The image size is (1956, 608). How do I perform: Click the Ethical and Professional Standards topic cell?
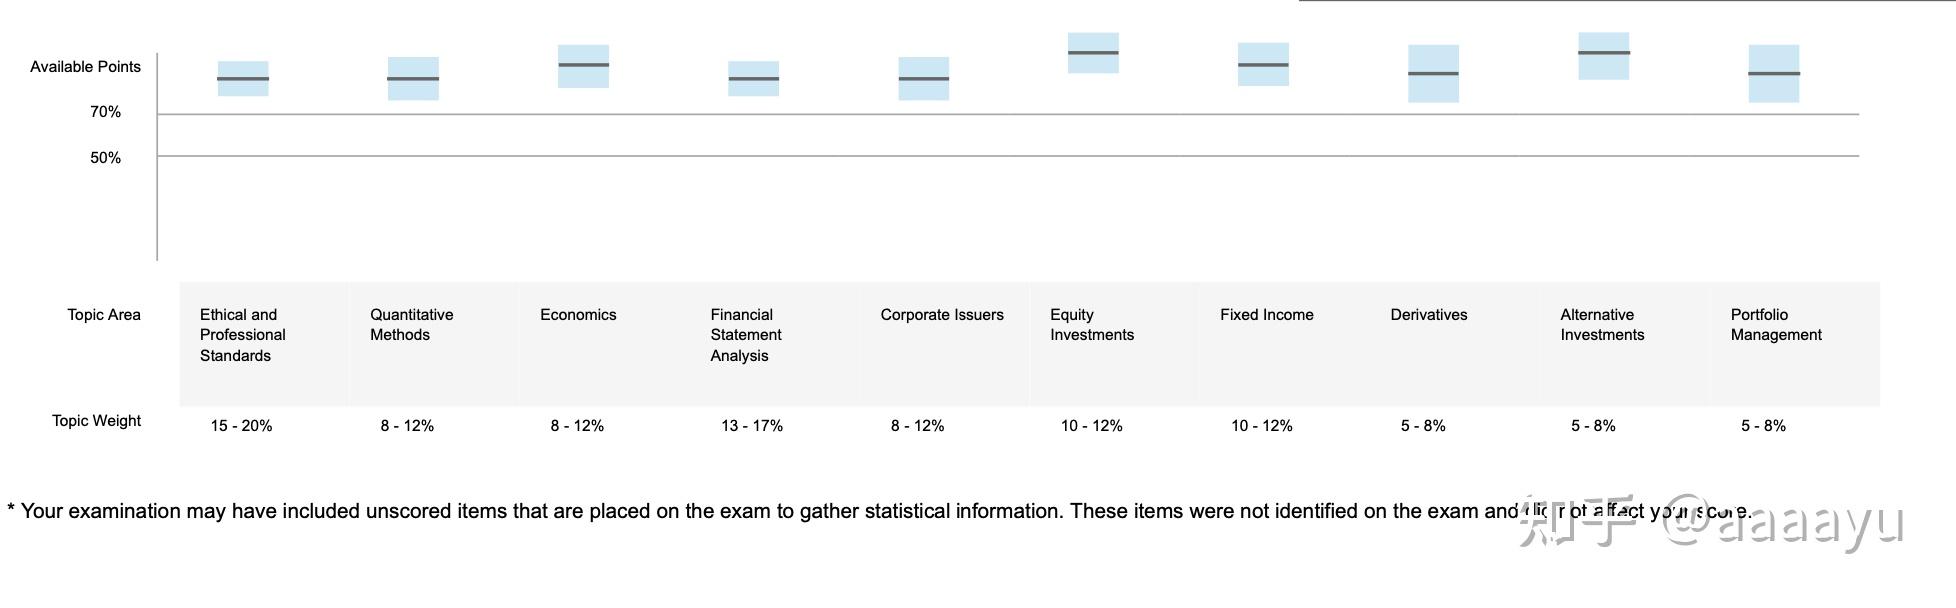tap(264, 344)
